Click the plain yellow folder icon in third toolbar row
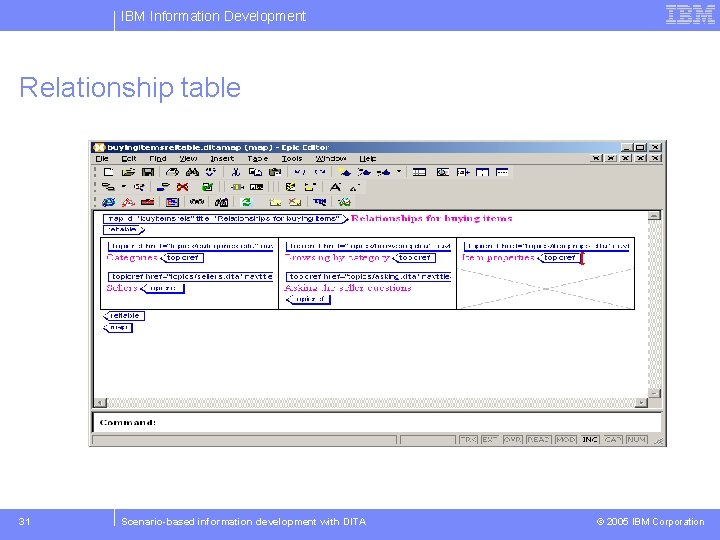Image resolution: width=720 pixels, height=540 pixels. pos(275,202)
